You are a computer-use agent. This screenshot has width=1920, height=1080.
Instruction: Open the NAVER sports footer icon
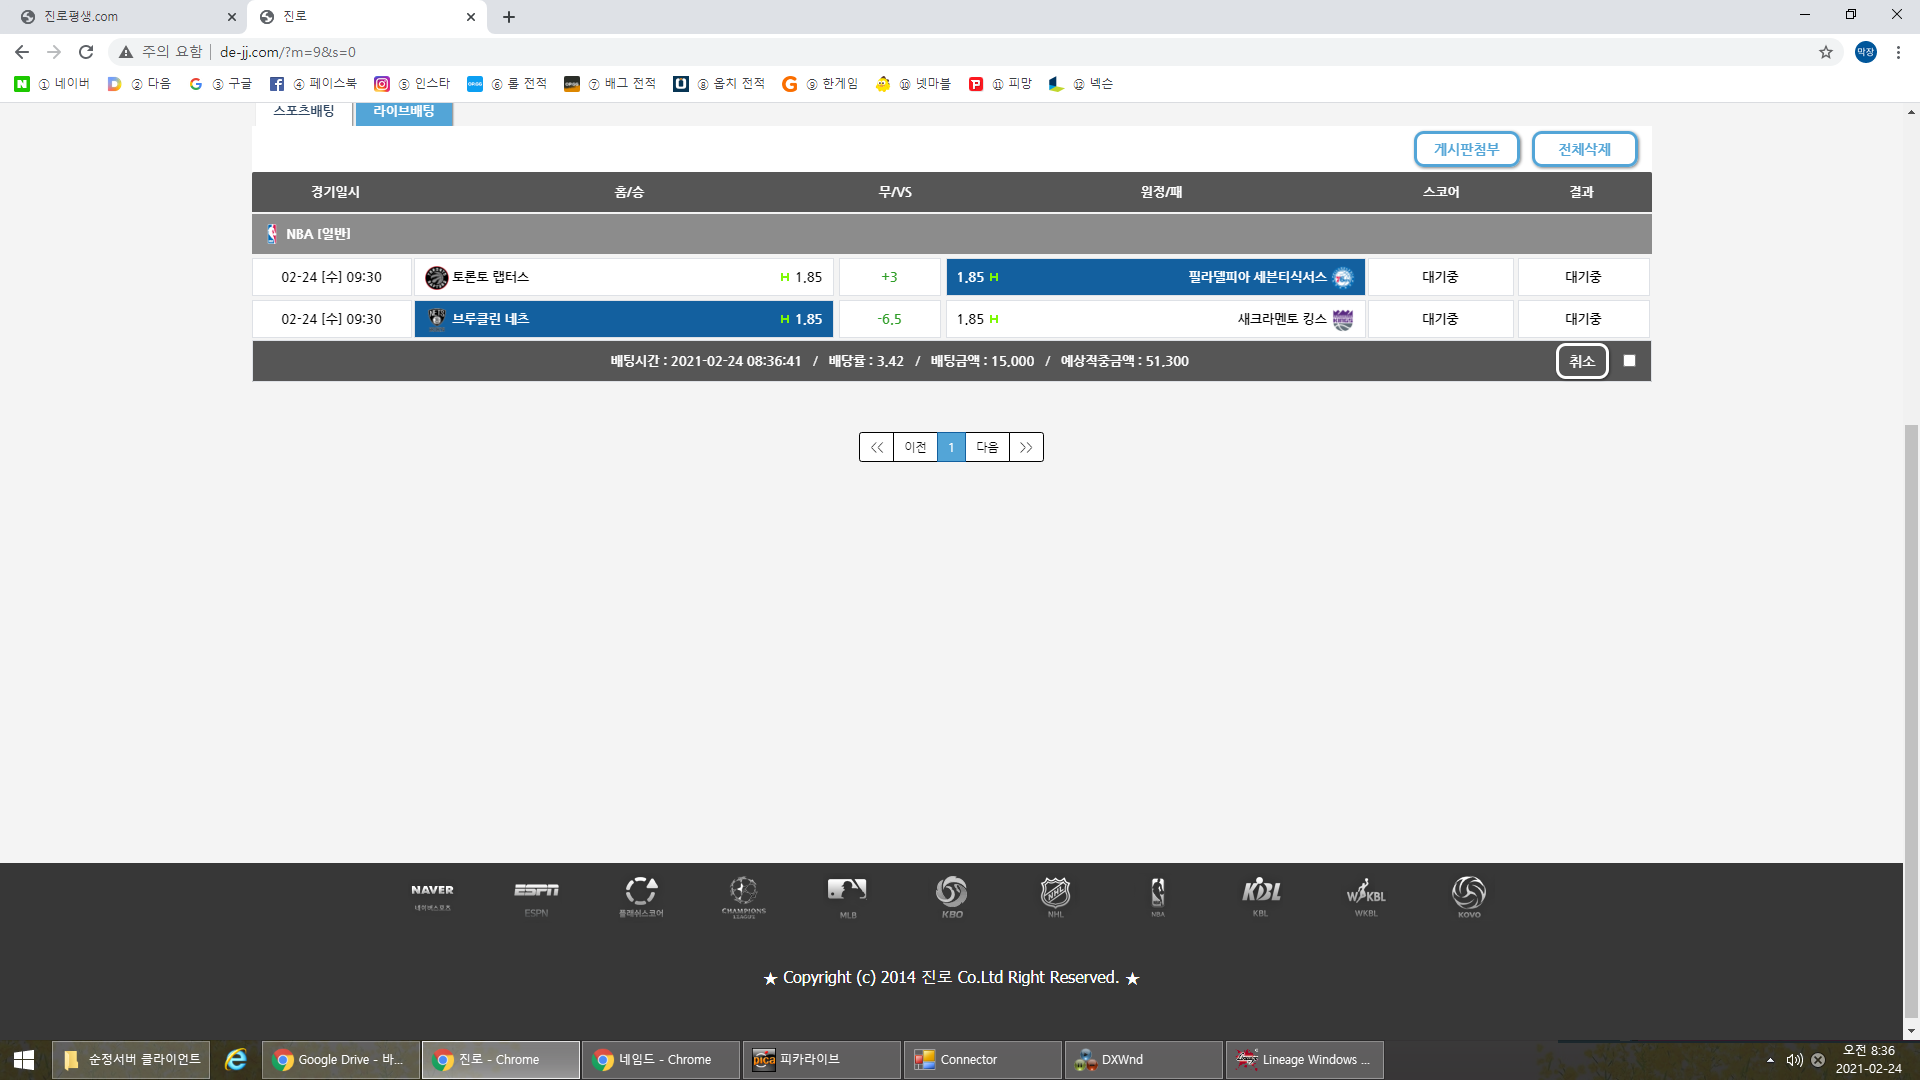coord(432,892)
